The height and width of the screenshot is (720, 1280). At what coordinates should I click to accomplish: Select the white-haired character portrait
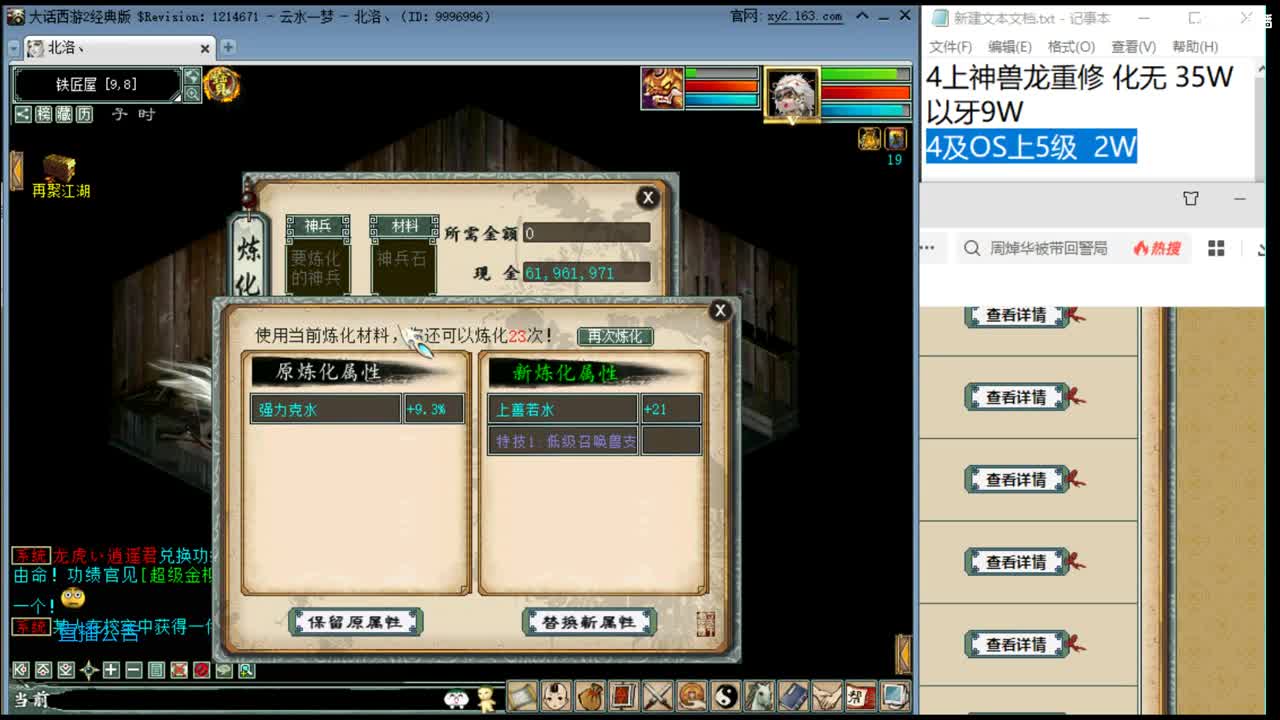[792, 92]
